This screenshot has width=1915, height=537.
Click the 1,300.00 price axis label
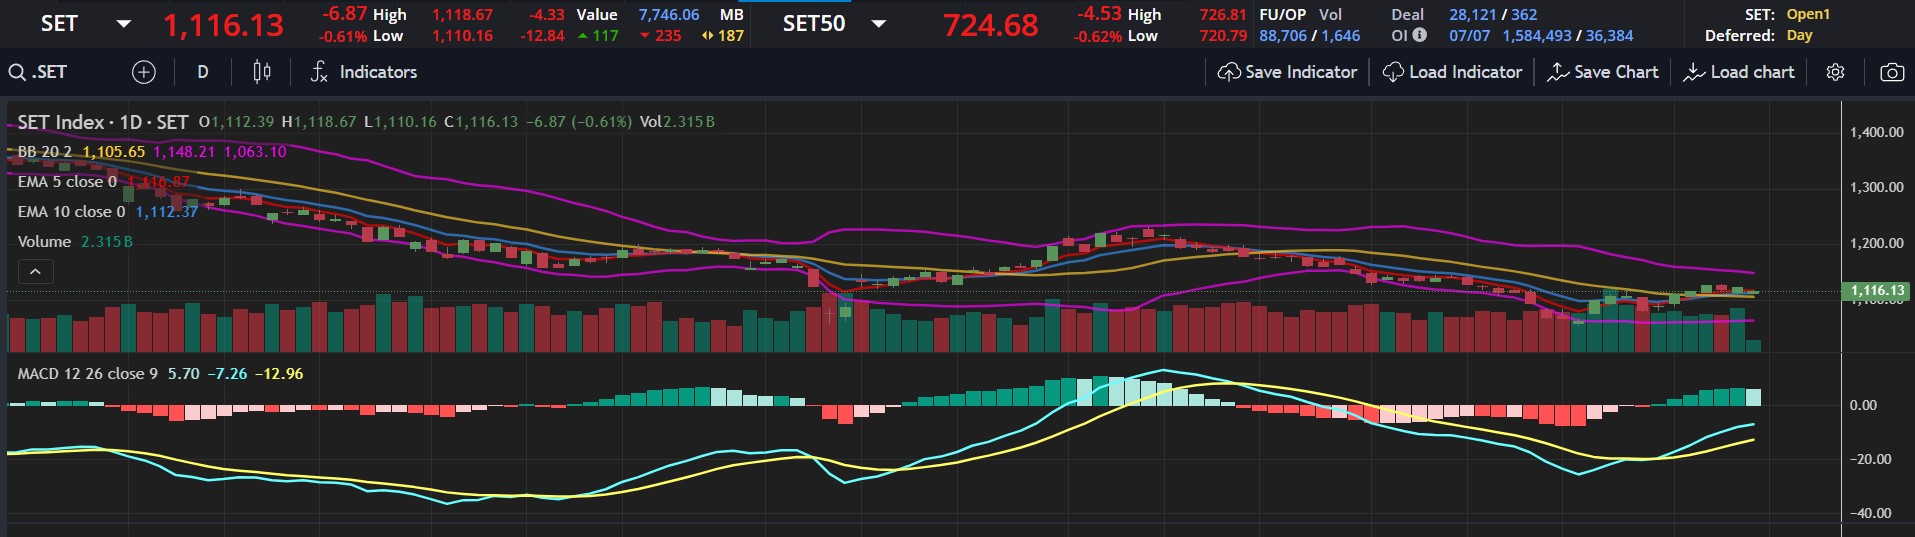(1877, 187)
